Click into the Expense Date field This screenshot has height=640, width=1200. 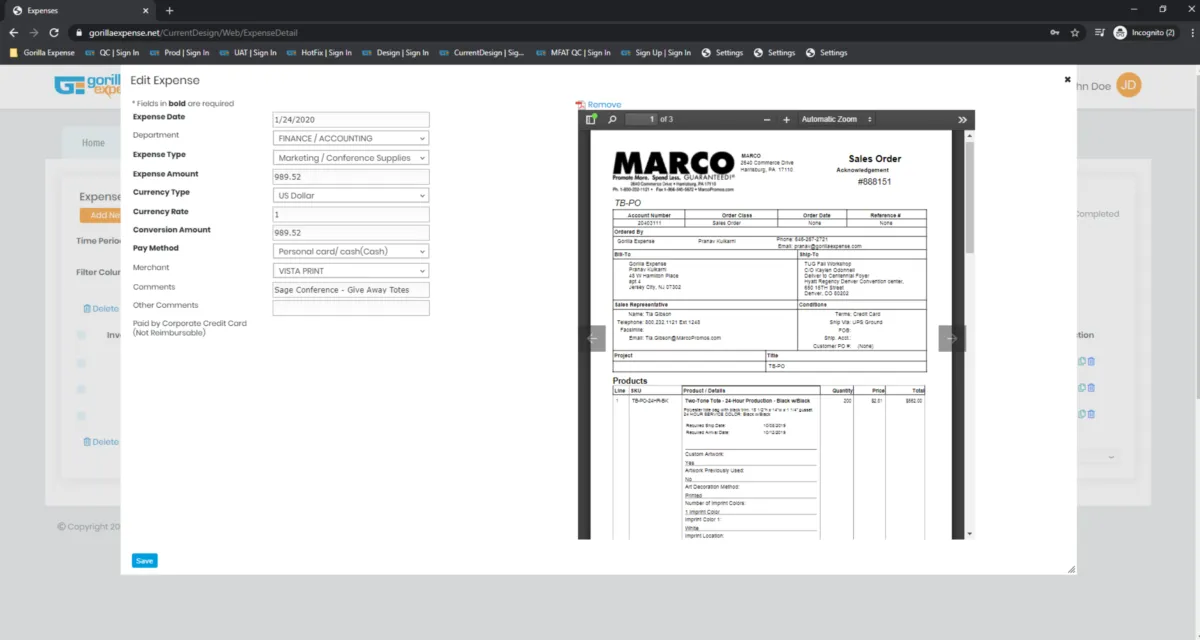(351, 120)
